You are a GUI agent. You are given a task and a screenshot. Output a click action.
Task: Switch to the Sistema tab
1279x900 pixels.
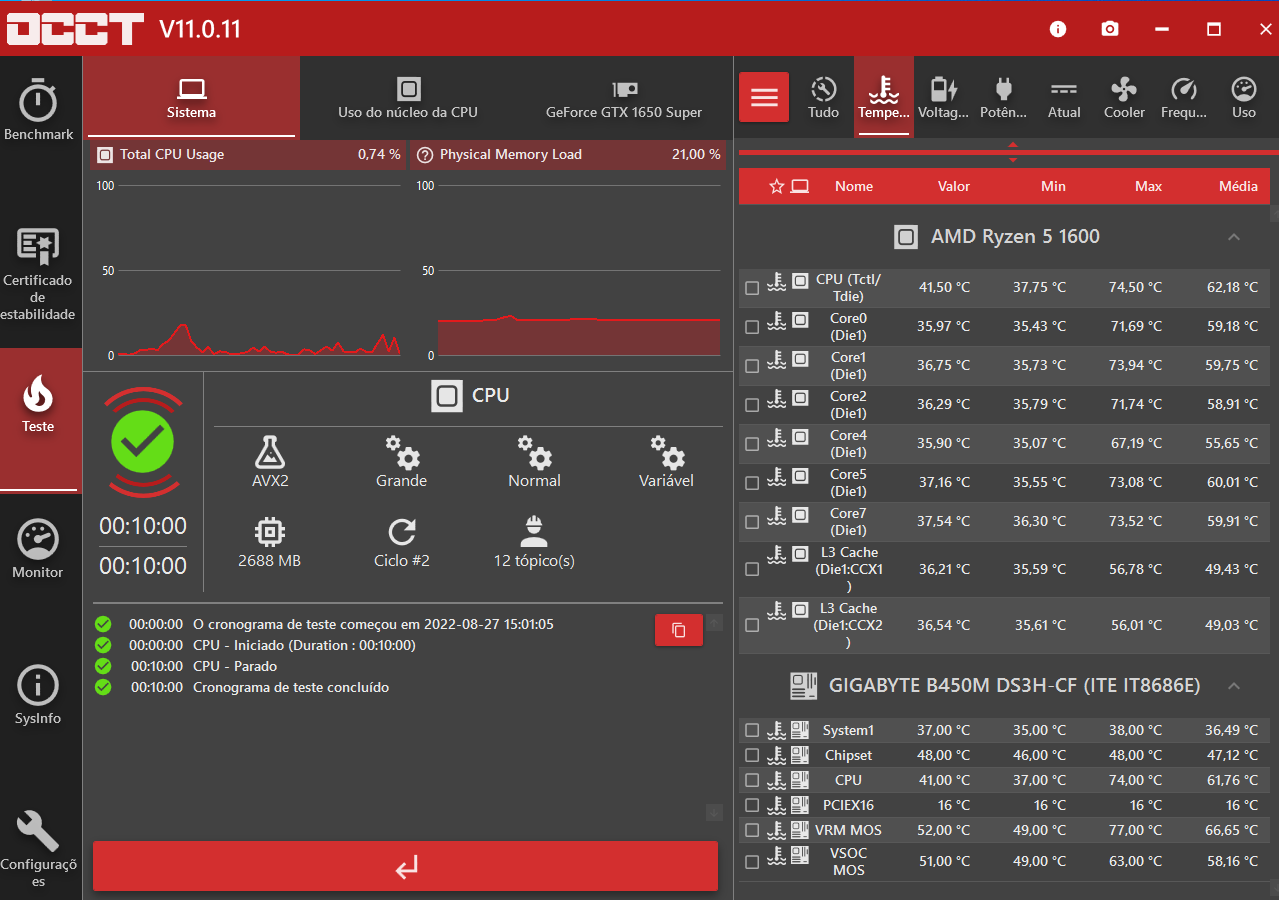coord(191,97)
